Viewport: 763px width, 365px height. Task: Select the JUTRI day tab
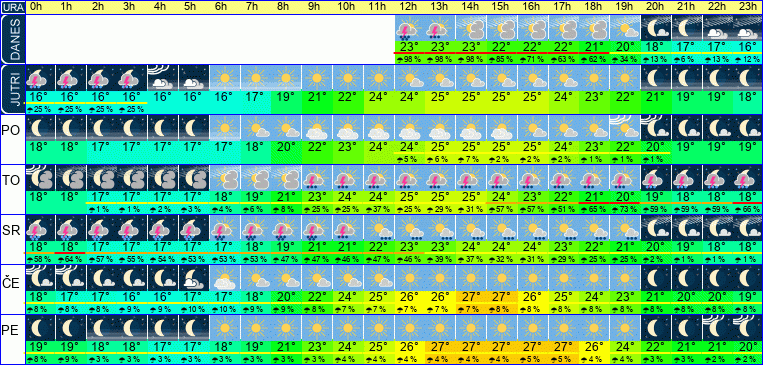click(12, 90)
